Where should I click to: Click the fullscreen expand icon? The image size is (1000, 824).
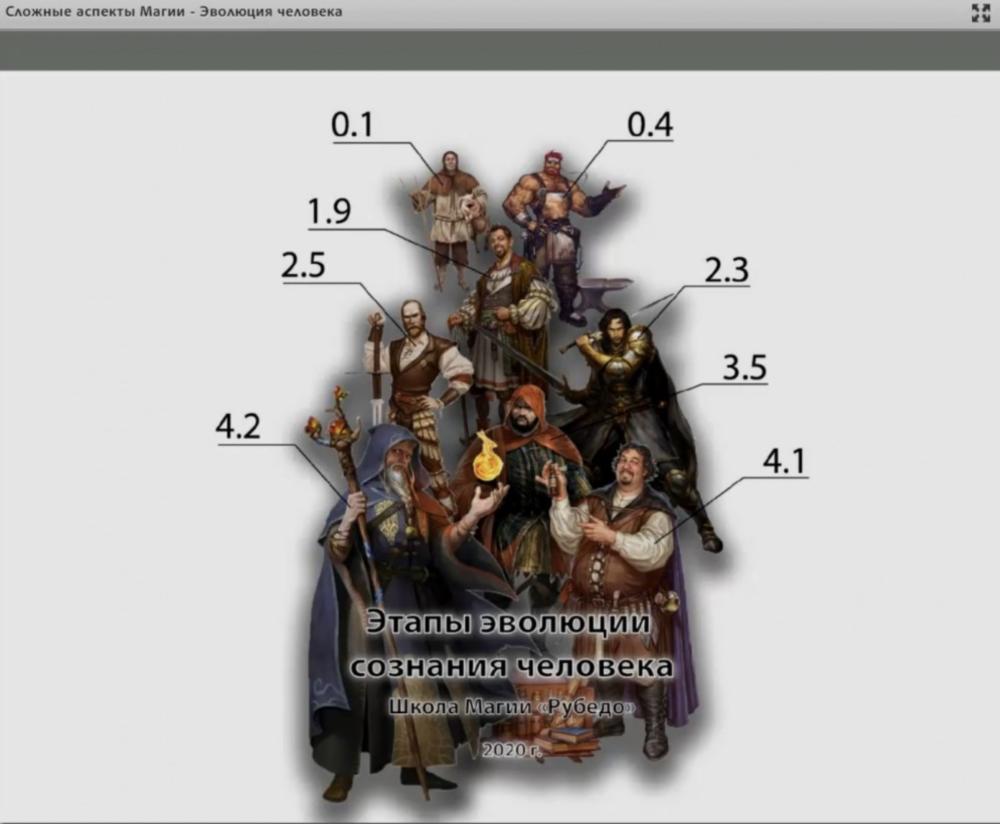pos(980,12)
